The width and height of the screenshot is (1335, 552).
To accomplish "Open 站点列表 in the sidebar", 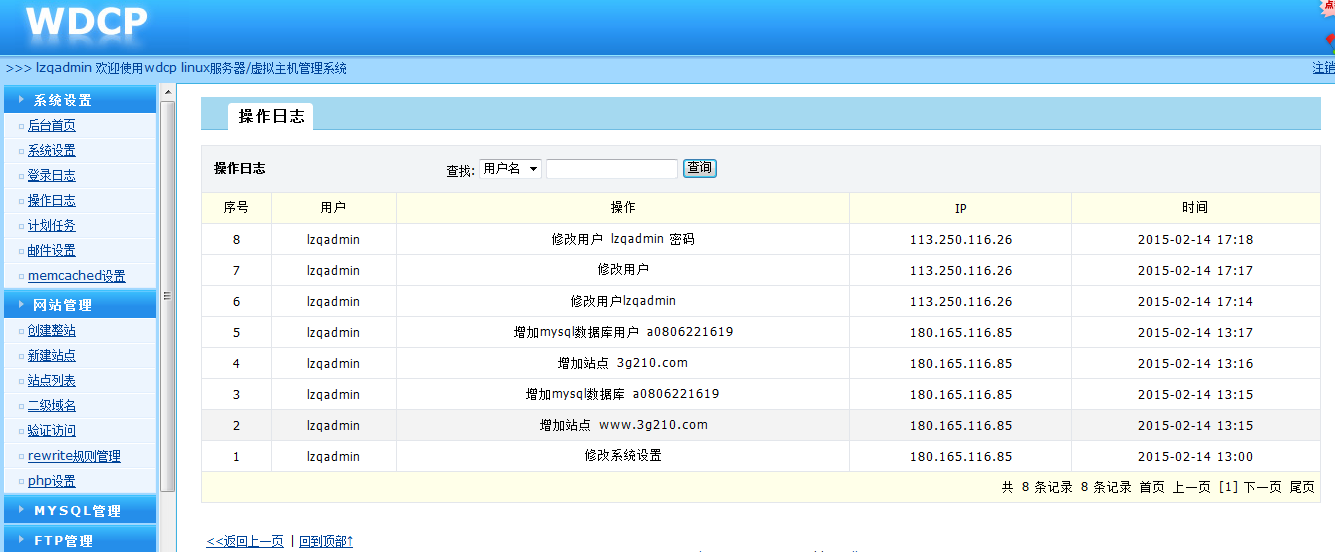I will pyautogui.click(x=51, y=381).
